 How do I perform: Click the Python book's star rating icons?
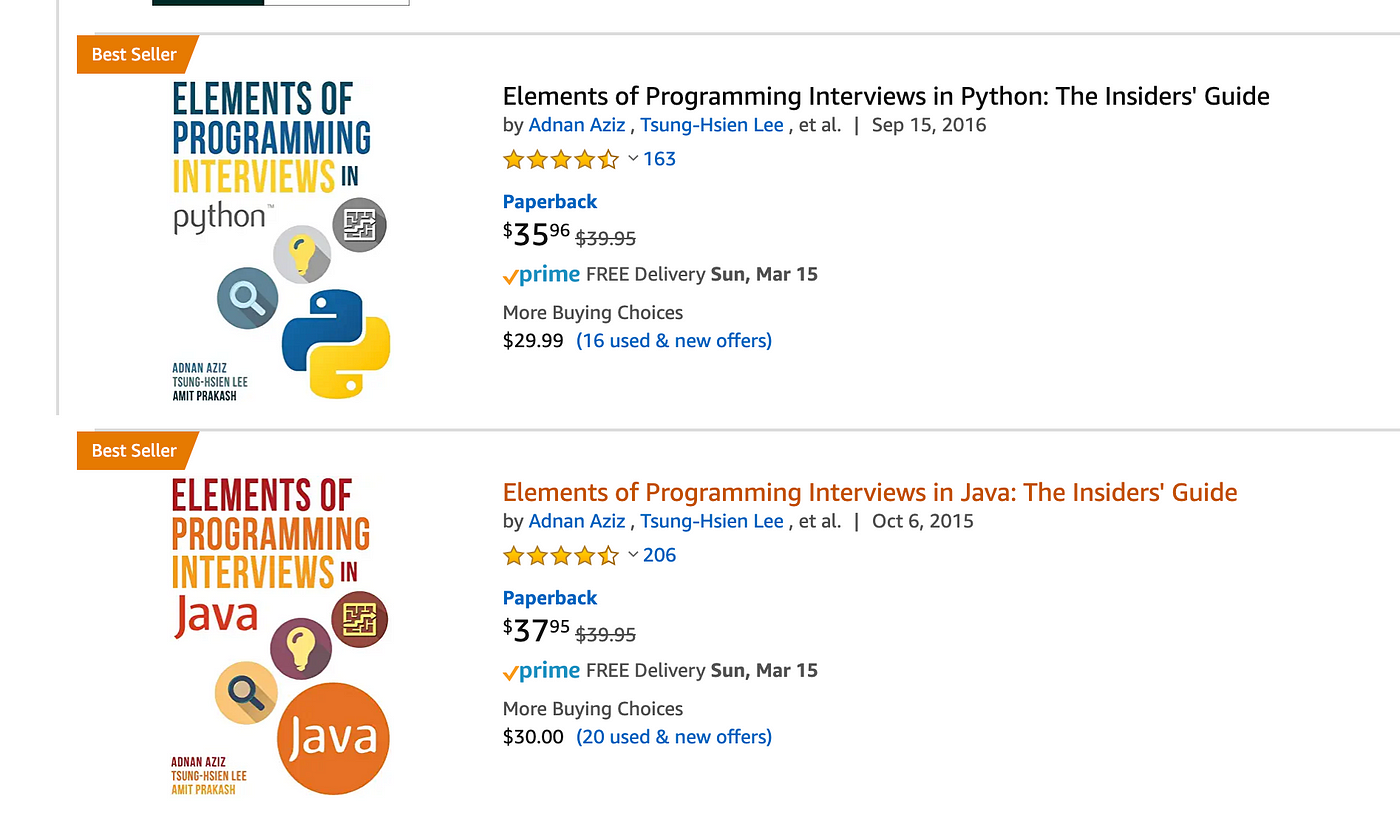coord(561,159)
